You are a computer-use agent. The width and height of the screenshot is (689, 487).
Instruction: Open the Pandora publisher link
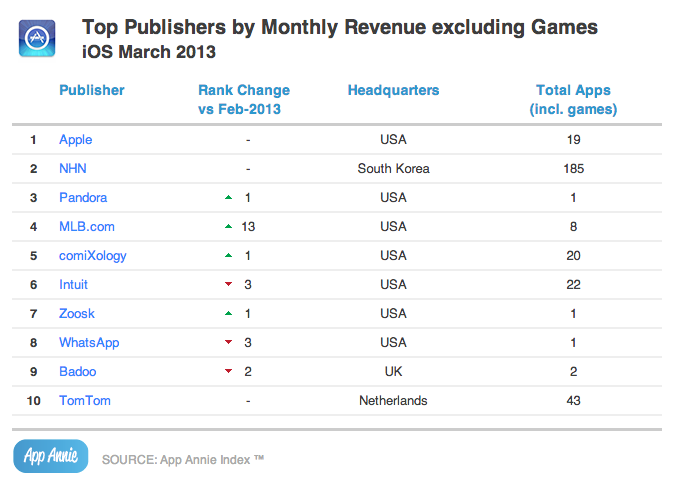(83, 197)
